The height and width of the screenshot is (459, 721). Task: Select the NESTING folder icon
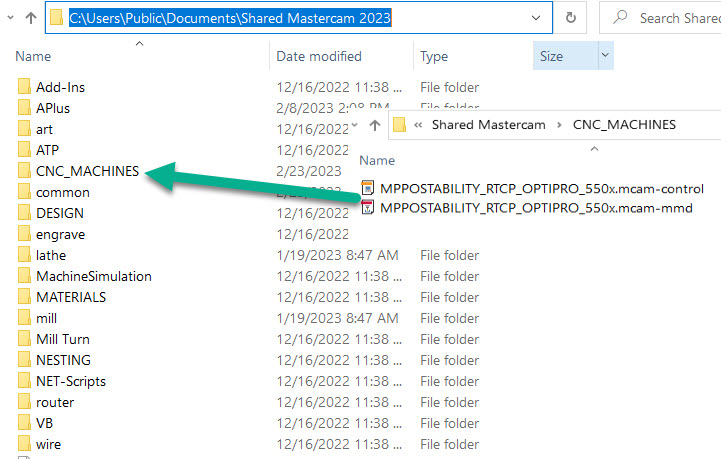24,359
